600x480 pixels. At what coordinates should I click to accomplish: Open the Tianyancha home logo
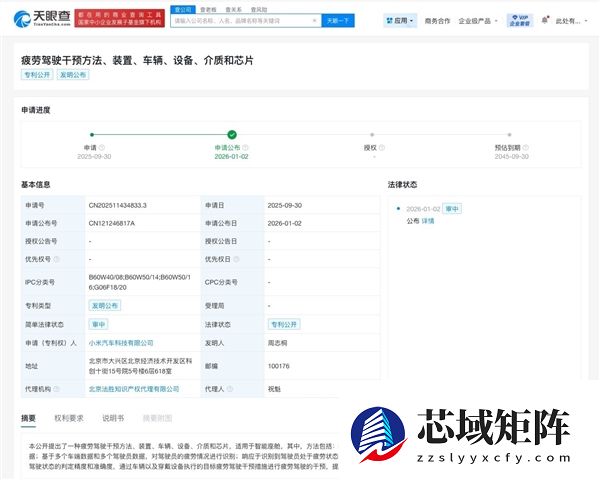[42, 18]
